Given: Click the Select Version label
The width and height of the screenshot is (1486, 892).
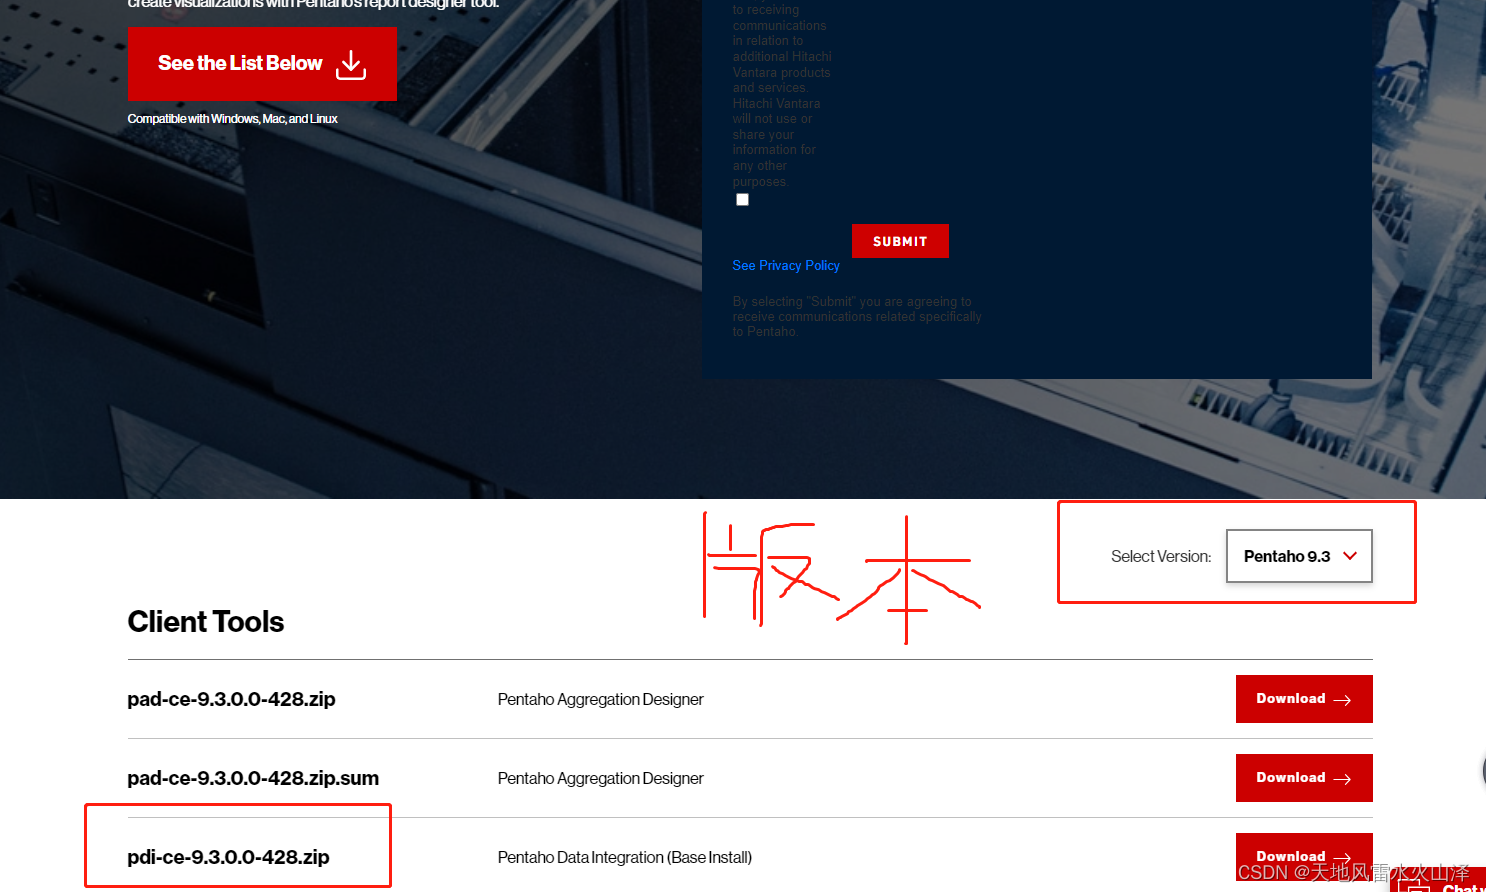Looking at the screenshot, I should pyautogui.click(x=1161, y=556).
